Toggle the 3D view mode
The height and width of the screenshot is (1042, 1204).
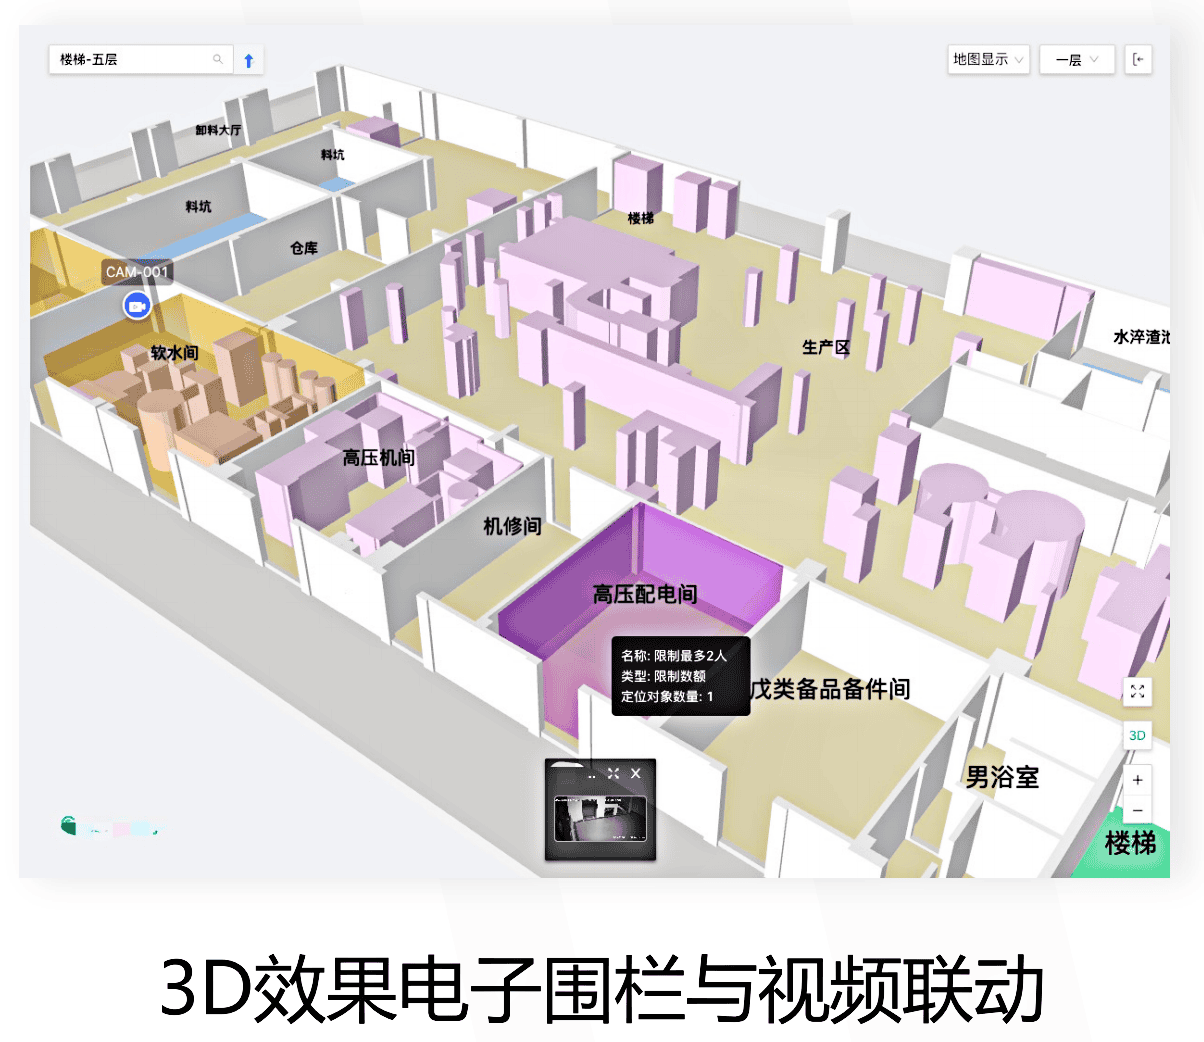pyautogui.click(x=1137, y=735)
